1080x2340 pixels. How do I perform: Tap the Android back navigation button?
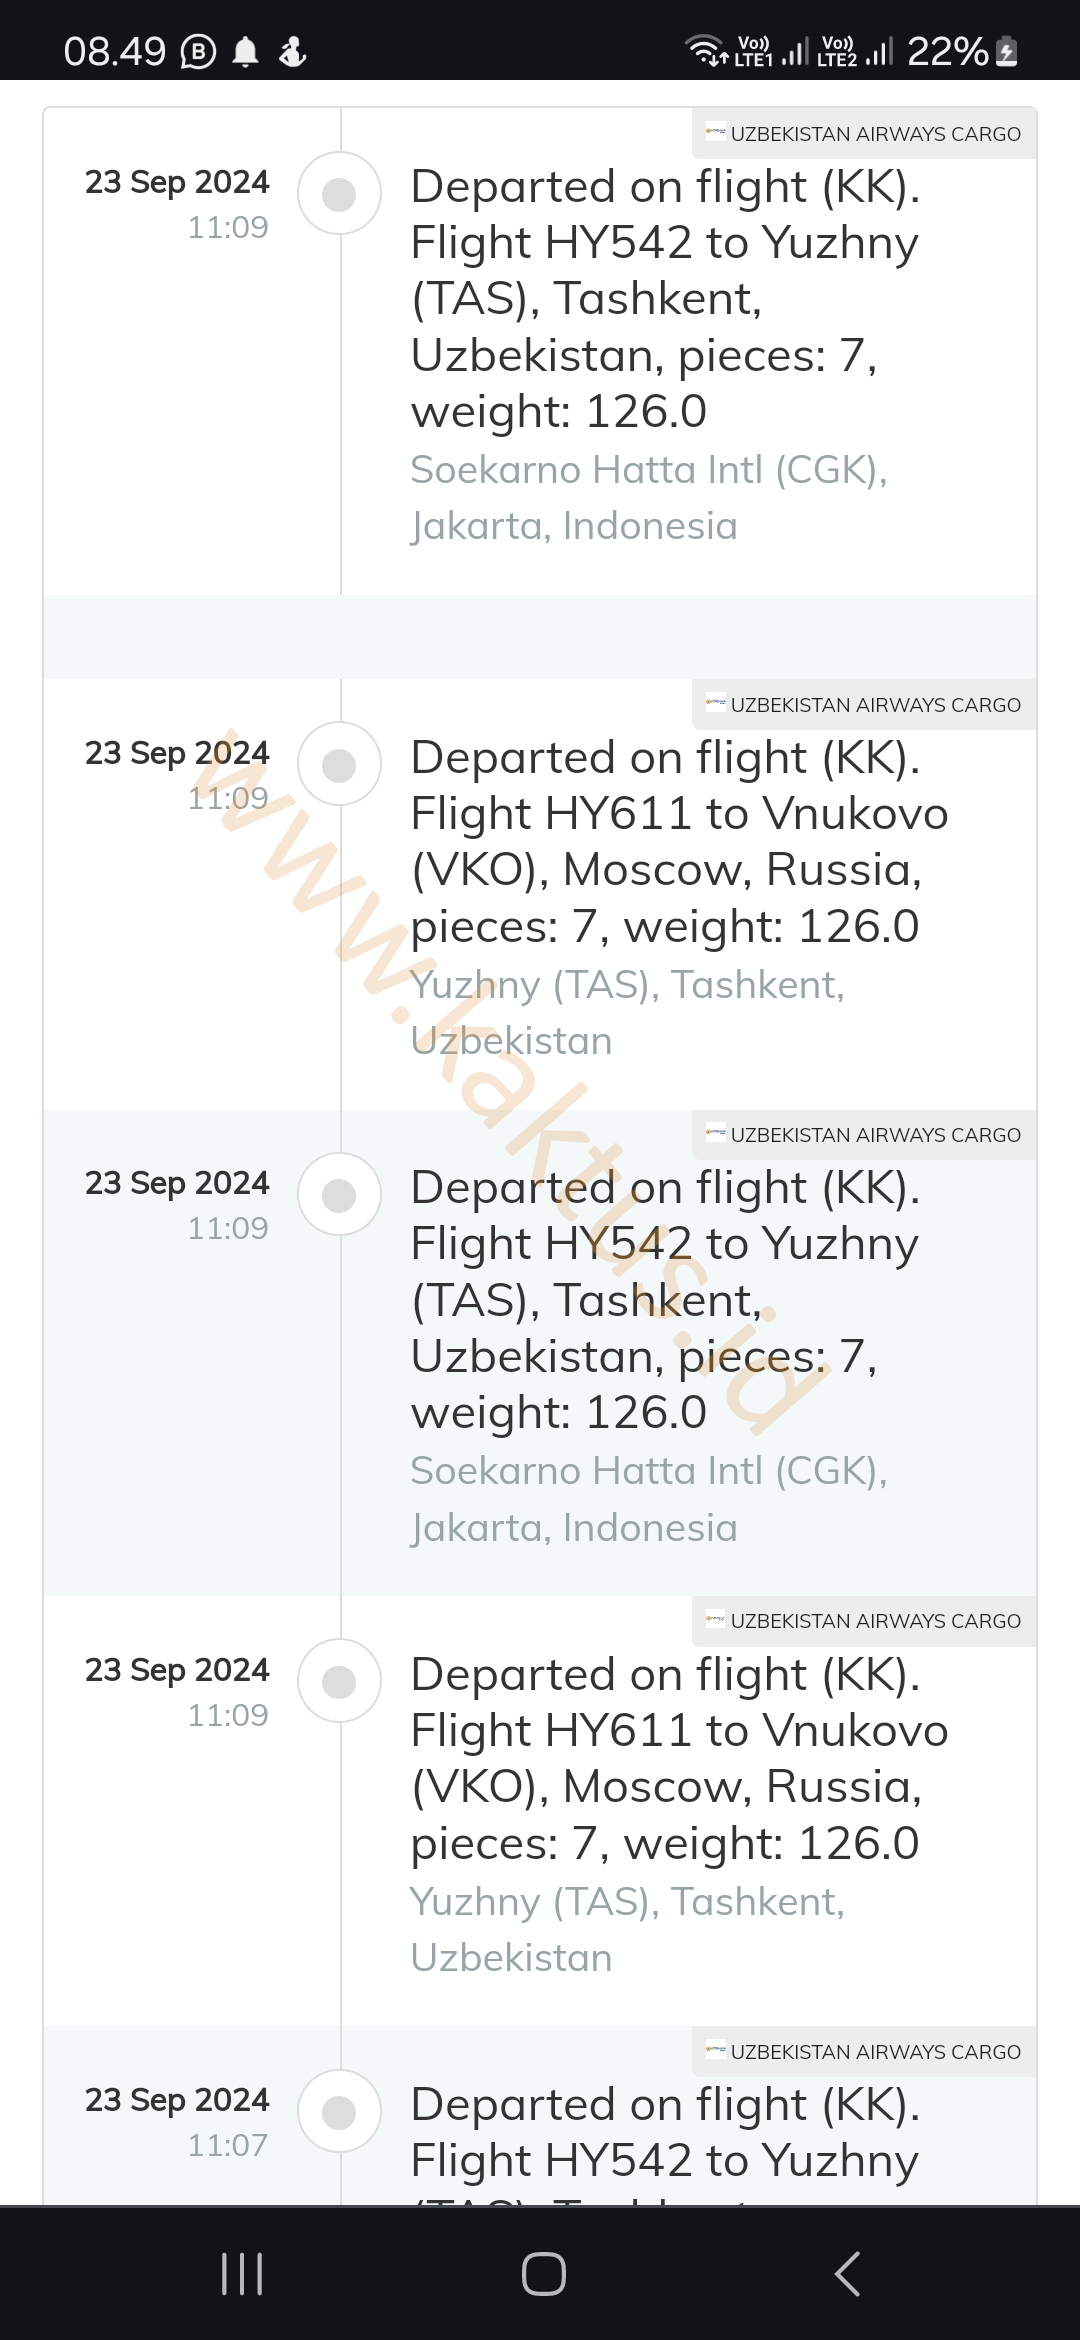(x=846, y=2273)
